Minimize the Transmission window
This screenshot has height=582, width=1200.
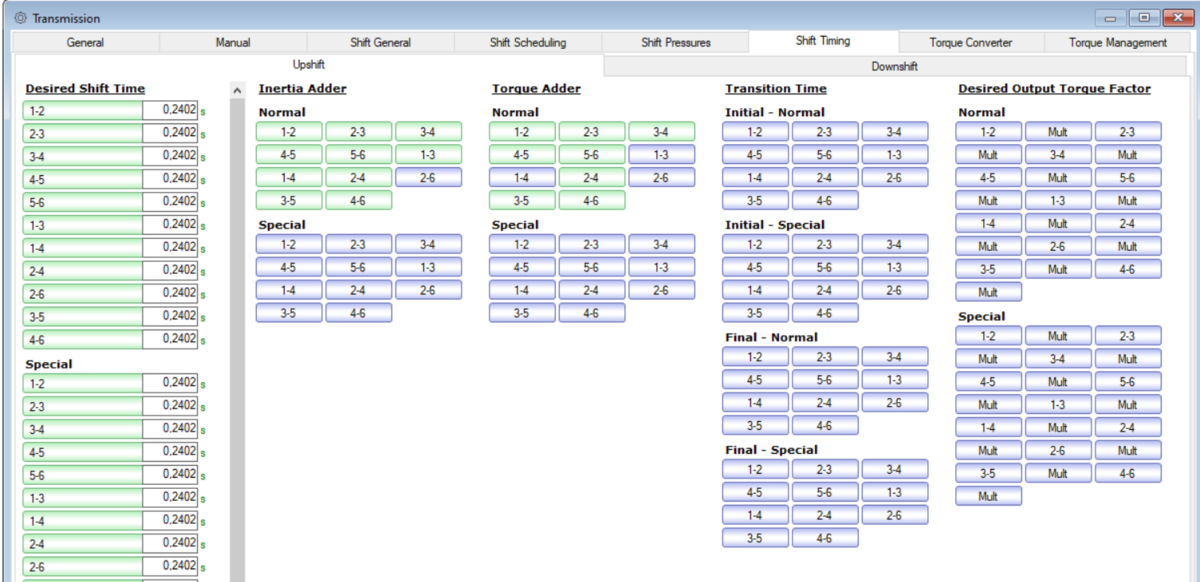point(1112,18)
